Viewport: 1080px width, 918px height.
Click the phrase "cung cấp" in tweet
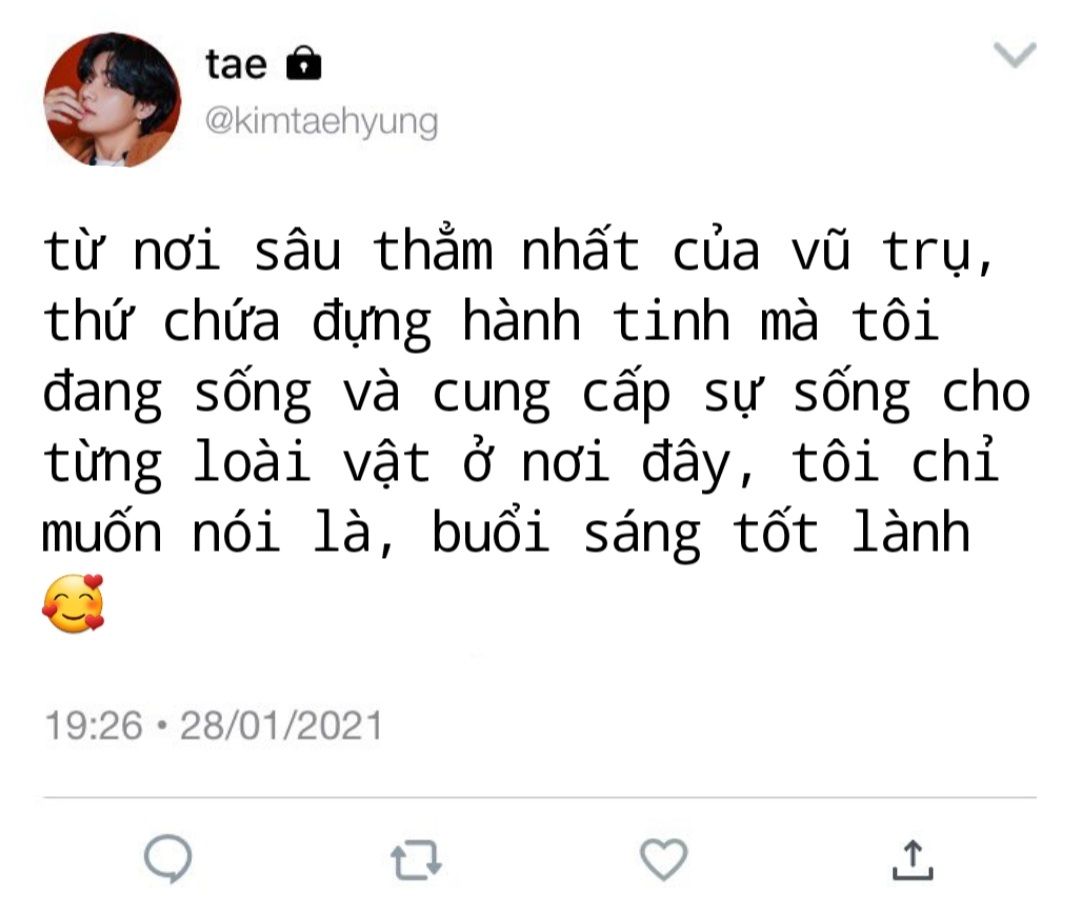pyautogui.click(x=551, y=396)
